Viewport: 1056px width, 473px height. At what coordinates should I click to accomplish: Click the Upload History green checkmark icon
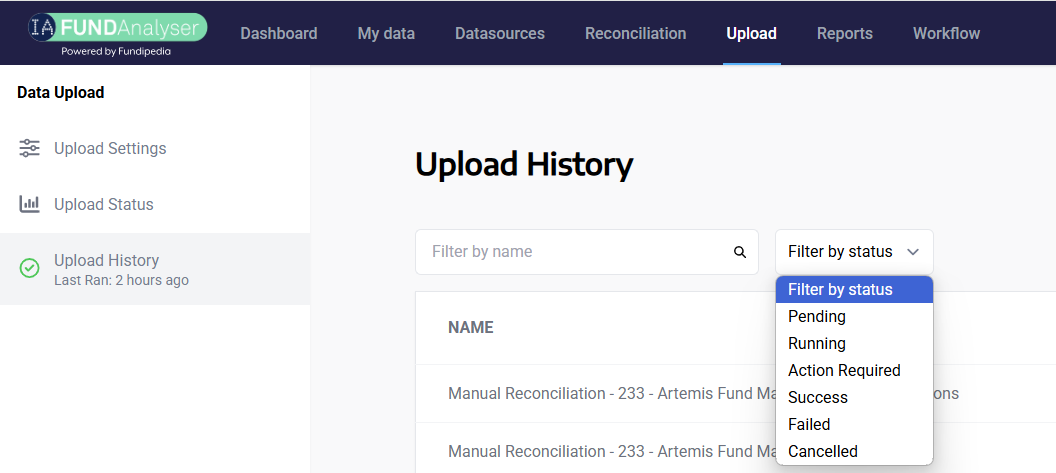[x=30, y=268]
